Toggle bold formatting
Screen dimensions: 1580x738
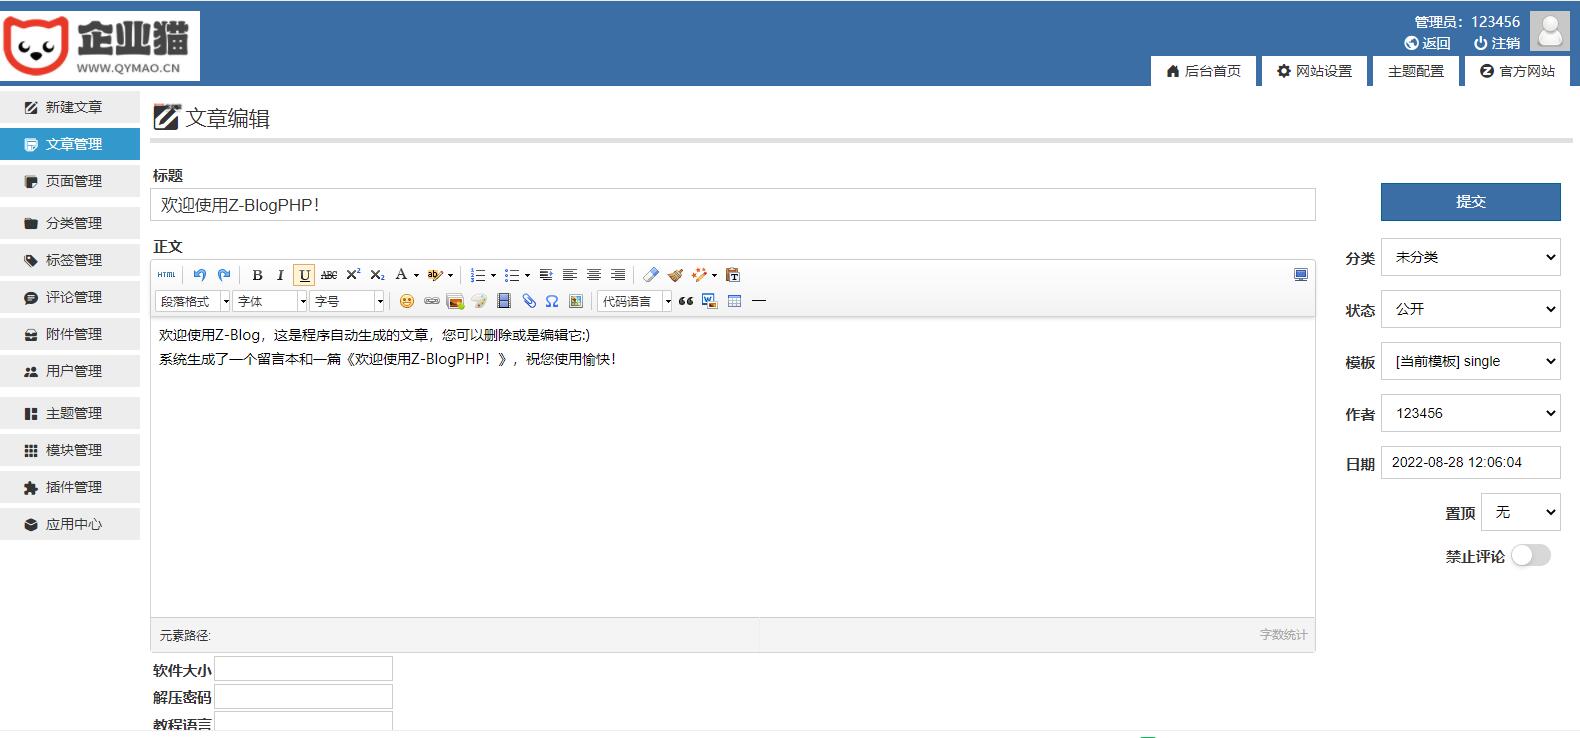pyautogui.click(x=257, y=275)
